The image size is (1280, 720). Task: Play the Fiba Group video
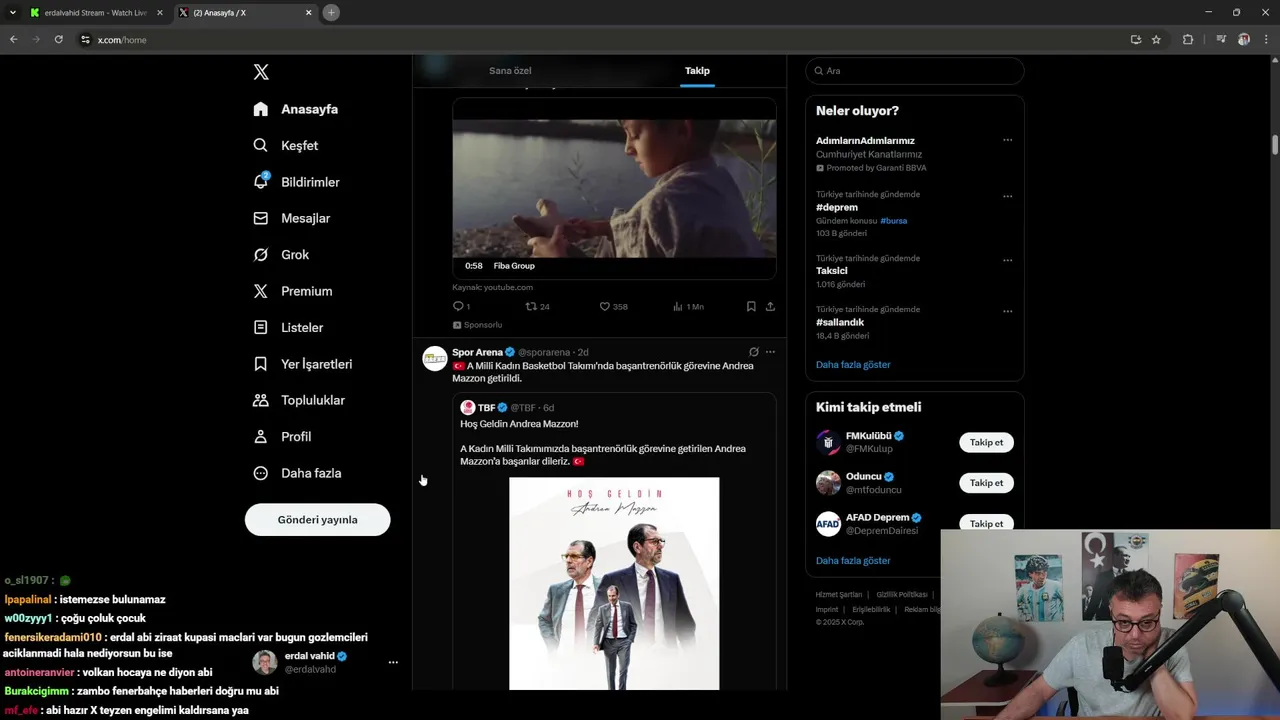(614, 188)
